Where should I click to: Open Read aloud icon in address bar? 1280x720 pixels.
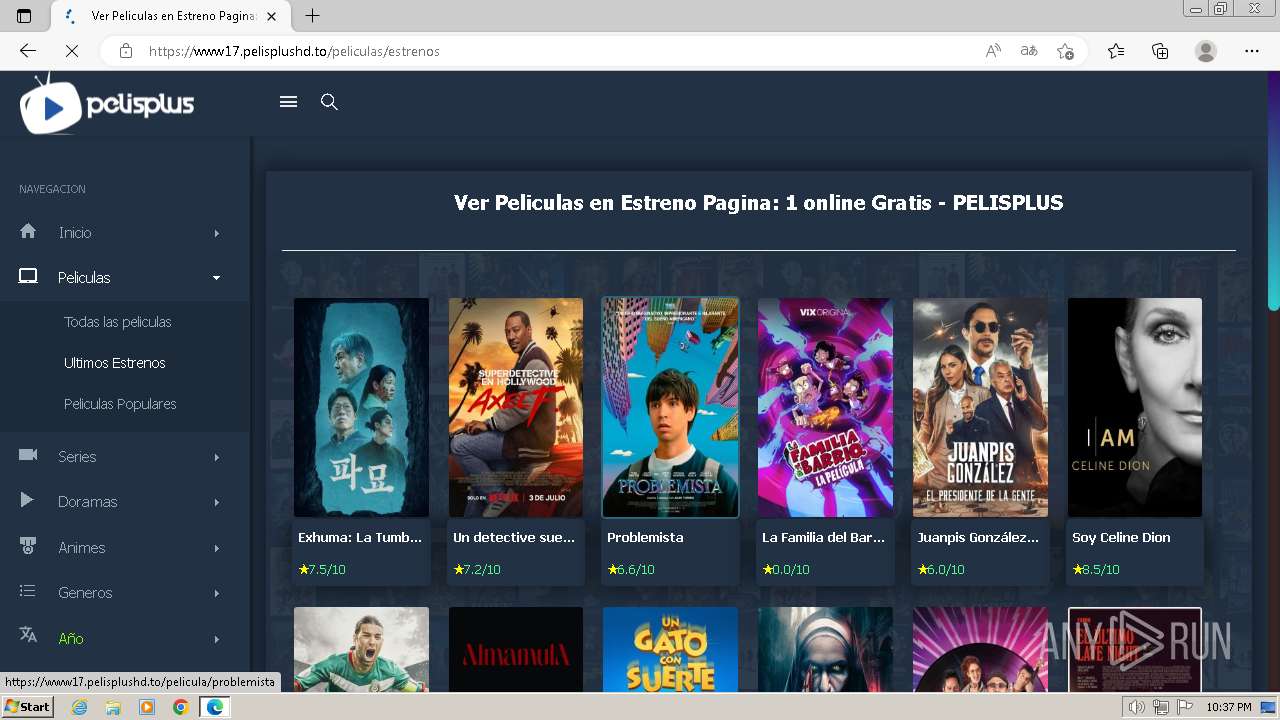[x=993, y=51]
